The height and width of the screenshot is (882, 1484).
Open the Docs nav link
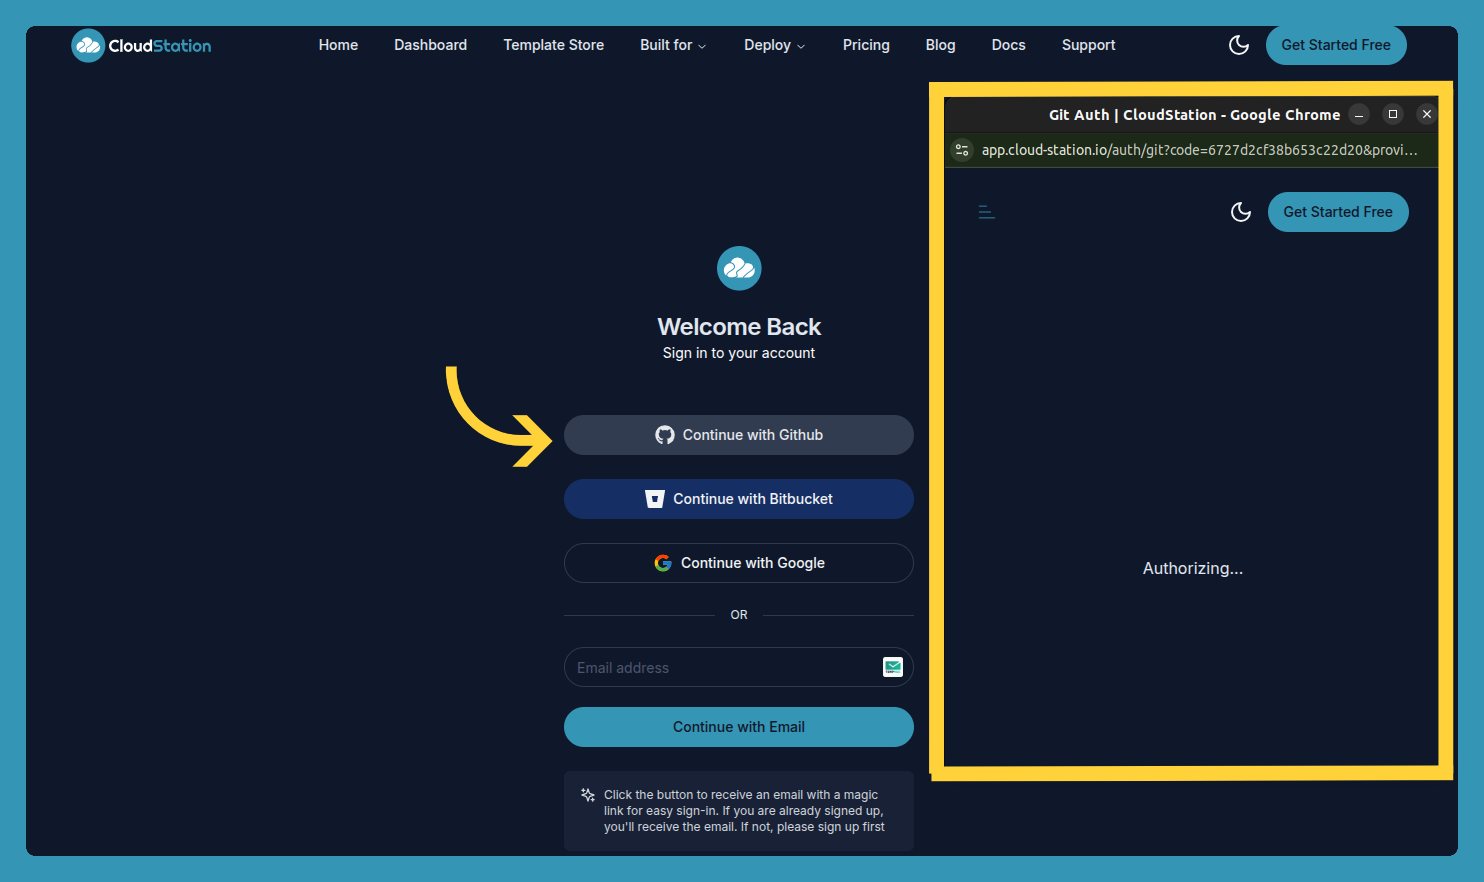(x=1008, y=45)
